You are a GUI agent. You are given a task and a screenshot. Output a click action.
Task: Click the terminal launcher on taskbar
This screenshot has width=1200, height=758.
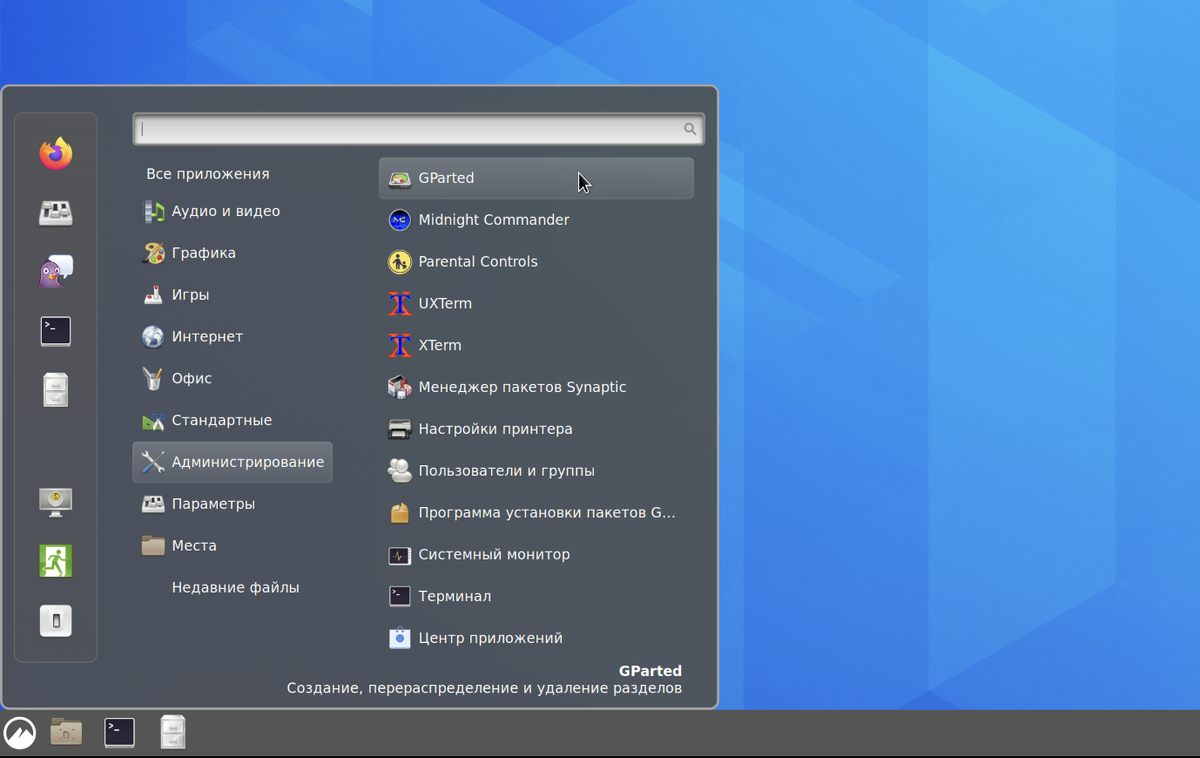[x=120, y=733]
